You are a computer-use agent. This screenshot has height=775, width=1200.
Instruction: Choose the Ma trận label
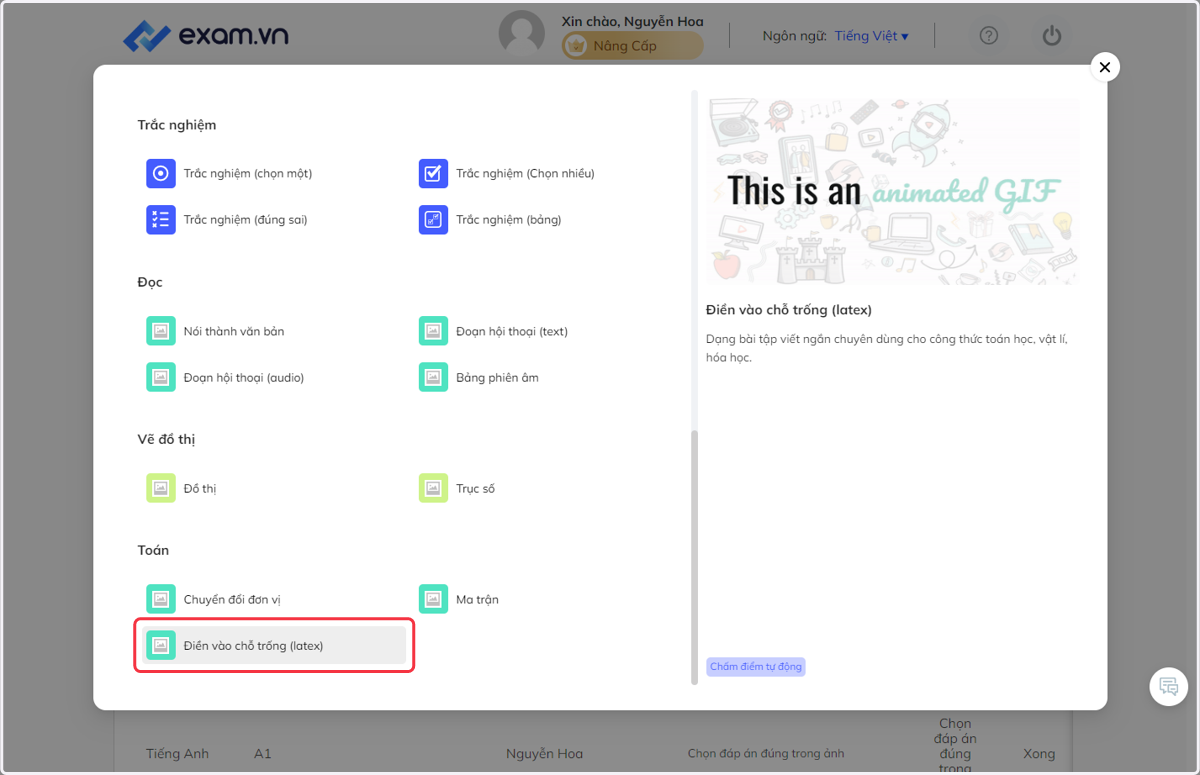(477, 599)
